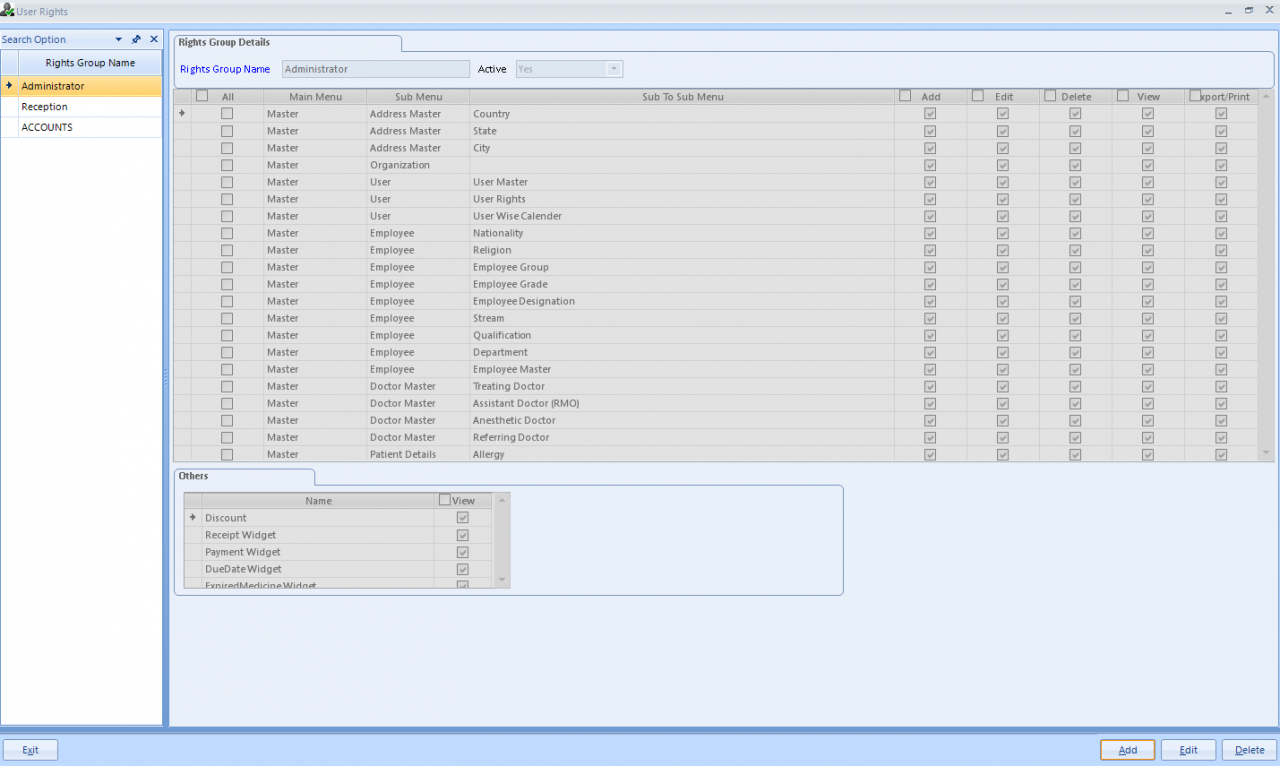Select the Reception rights group
Image resolution: width=1280 pixels, height=766 pixels.
tap(45, 106)
